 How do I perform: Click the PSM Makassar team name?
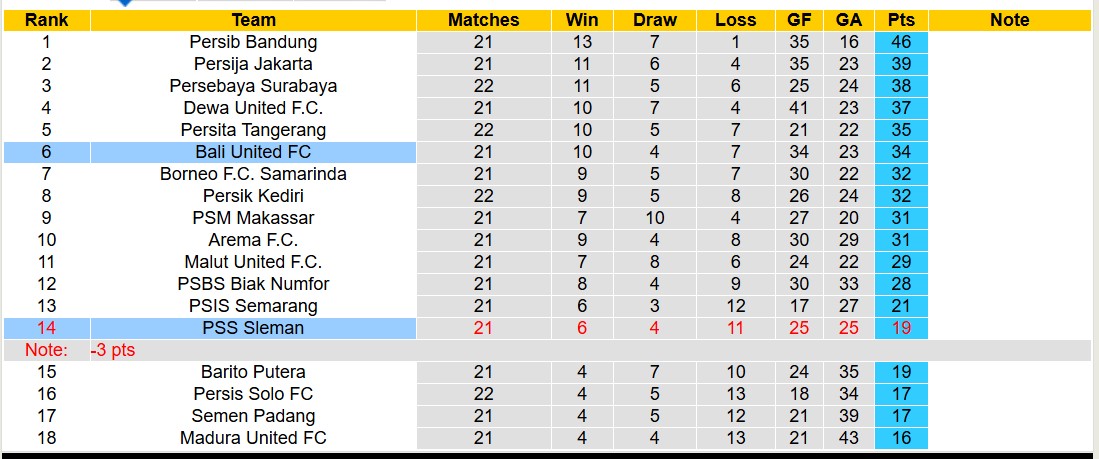point(253,218)
